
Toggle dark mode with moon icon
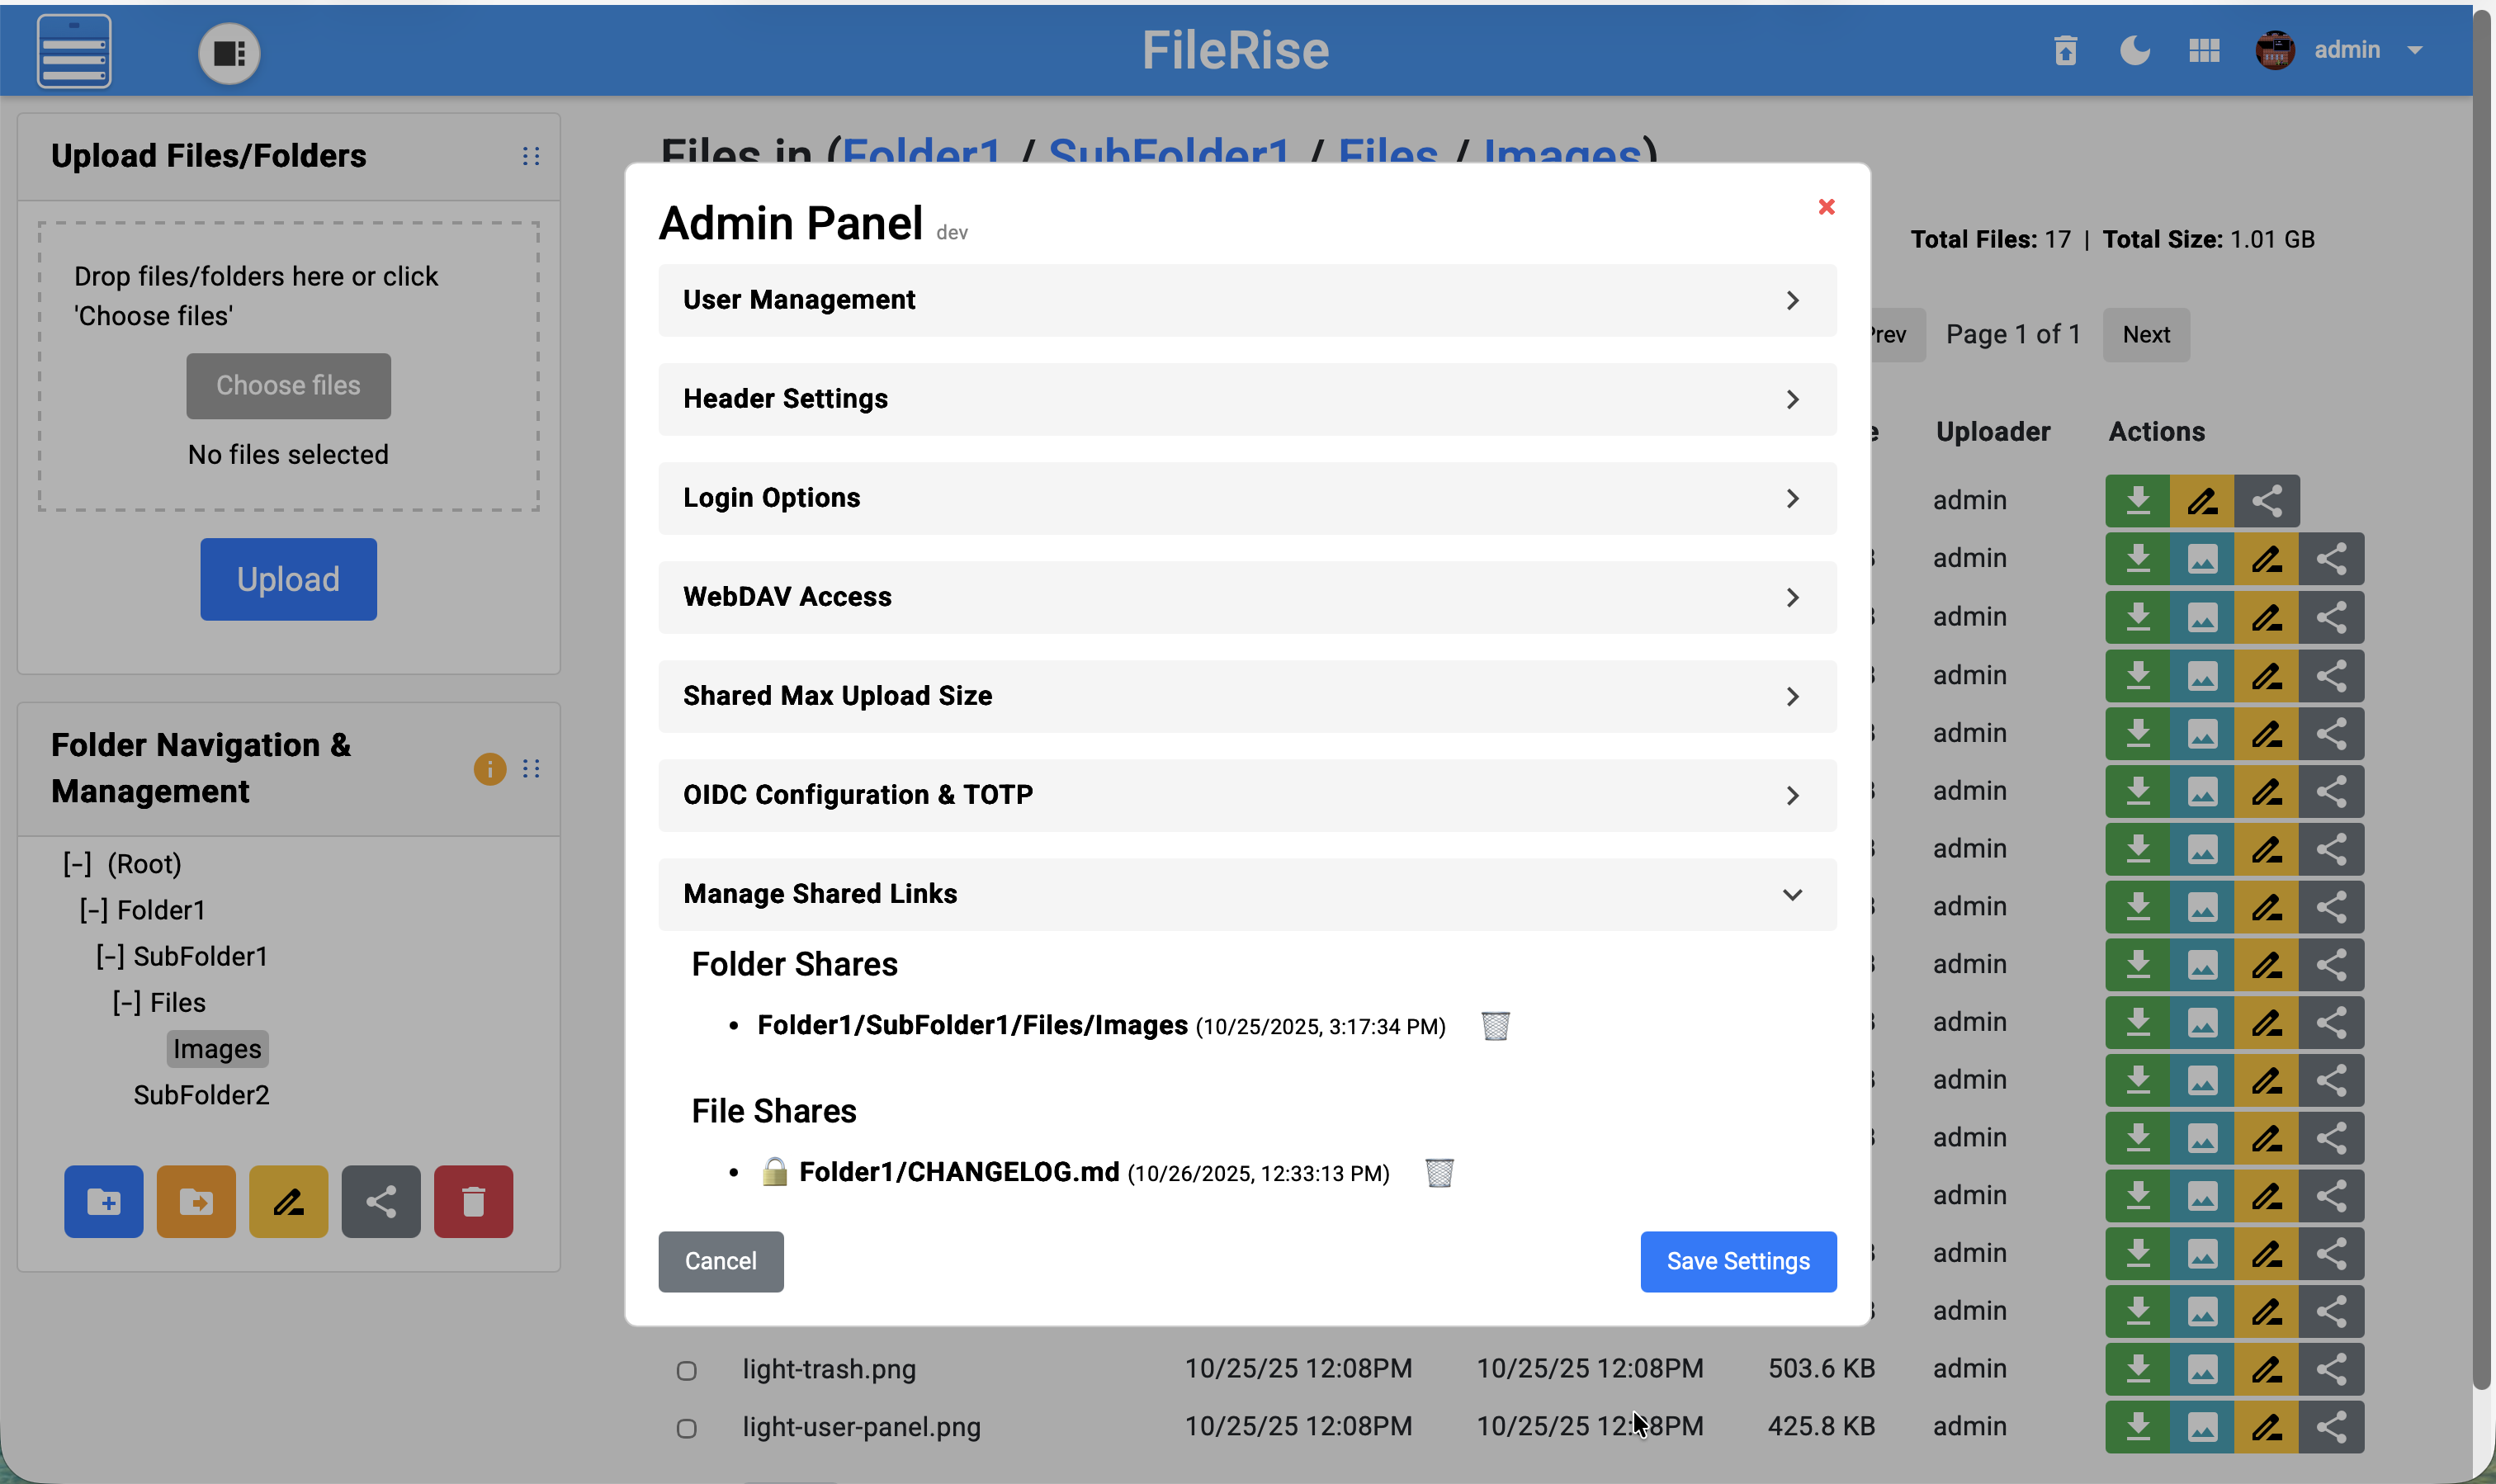2134,50
